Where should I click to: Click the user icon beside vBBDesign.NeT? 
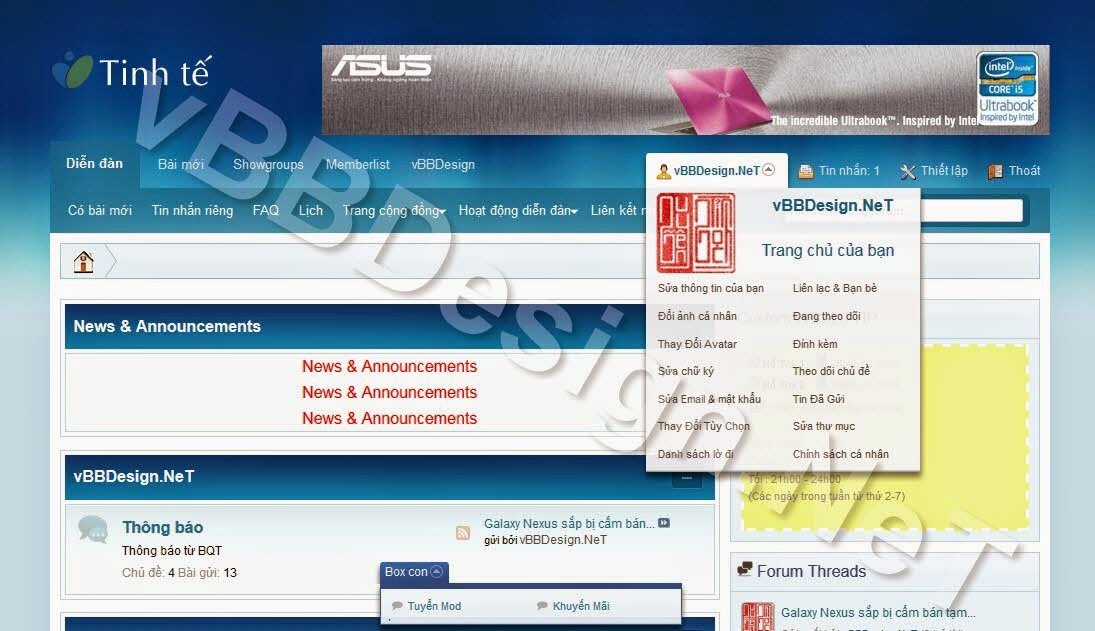(x=663, y=171)
